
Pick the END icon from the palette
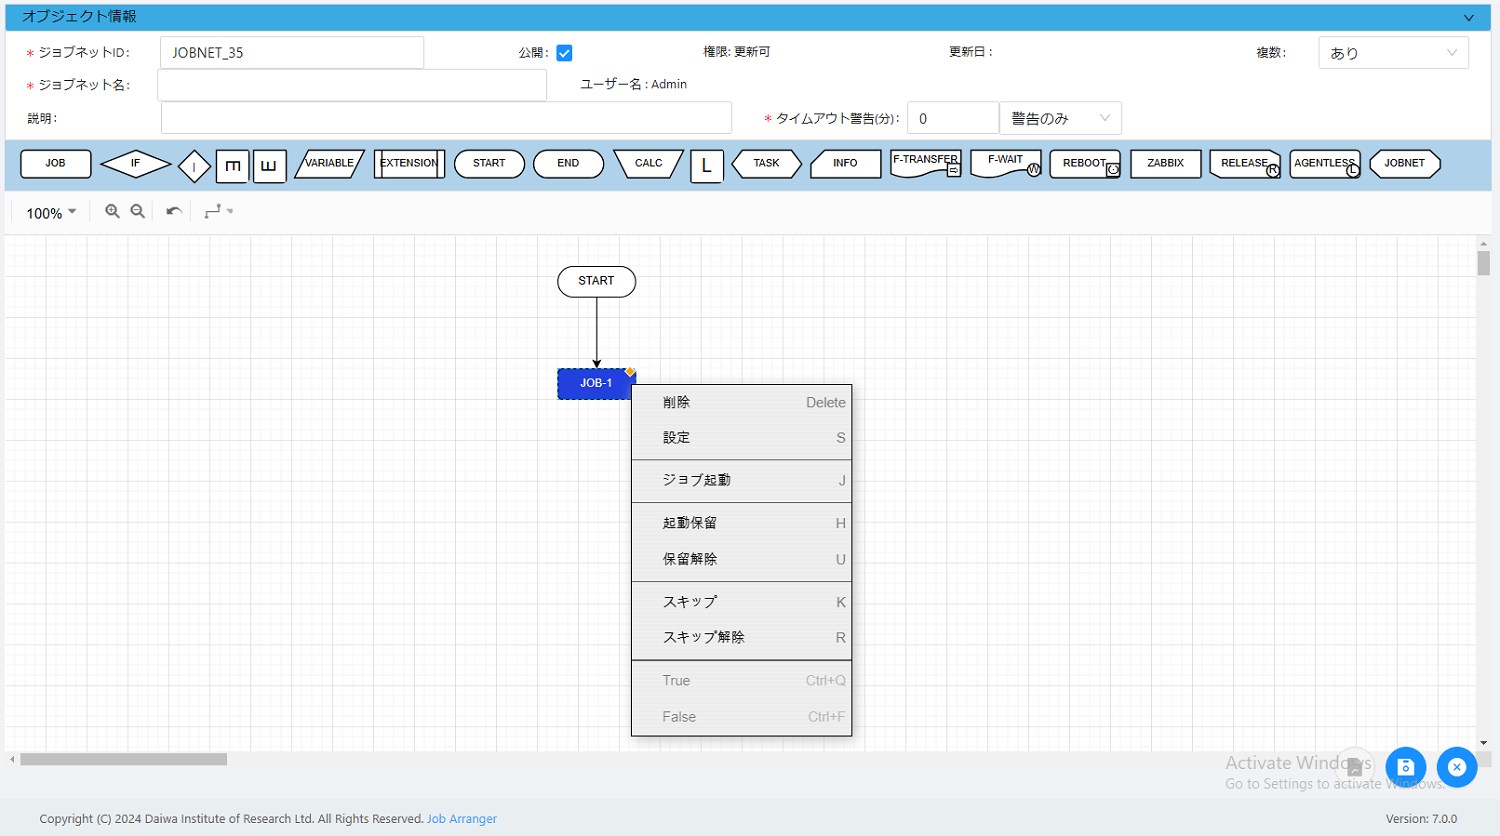coord(568,163)
